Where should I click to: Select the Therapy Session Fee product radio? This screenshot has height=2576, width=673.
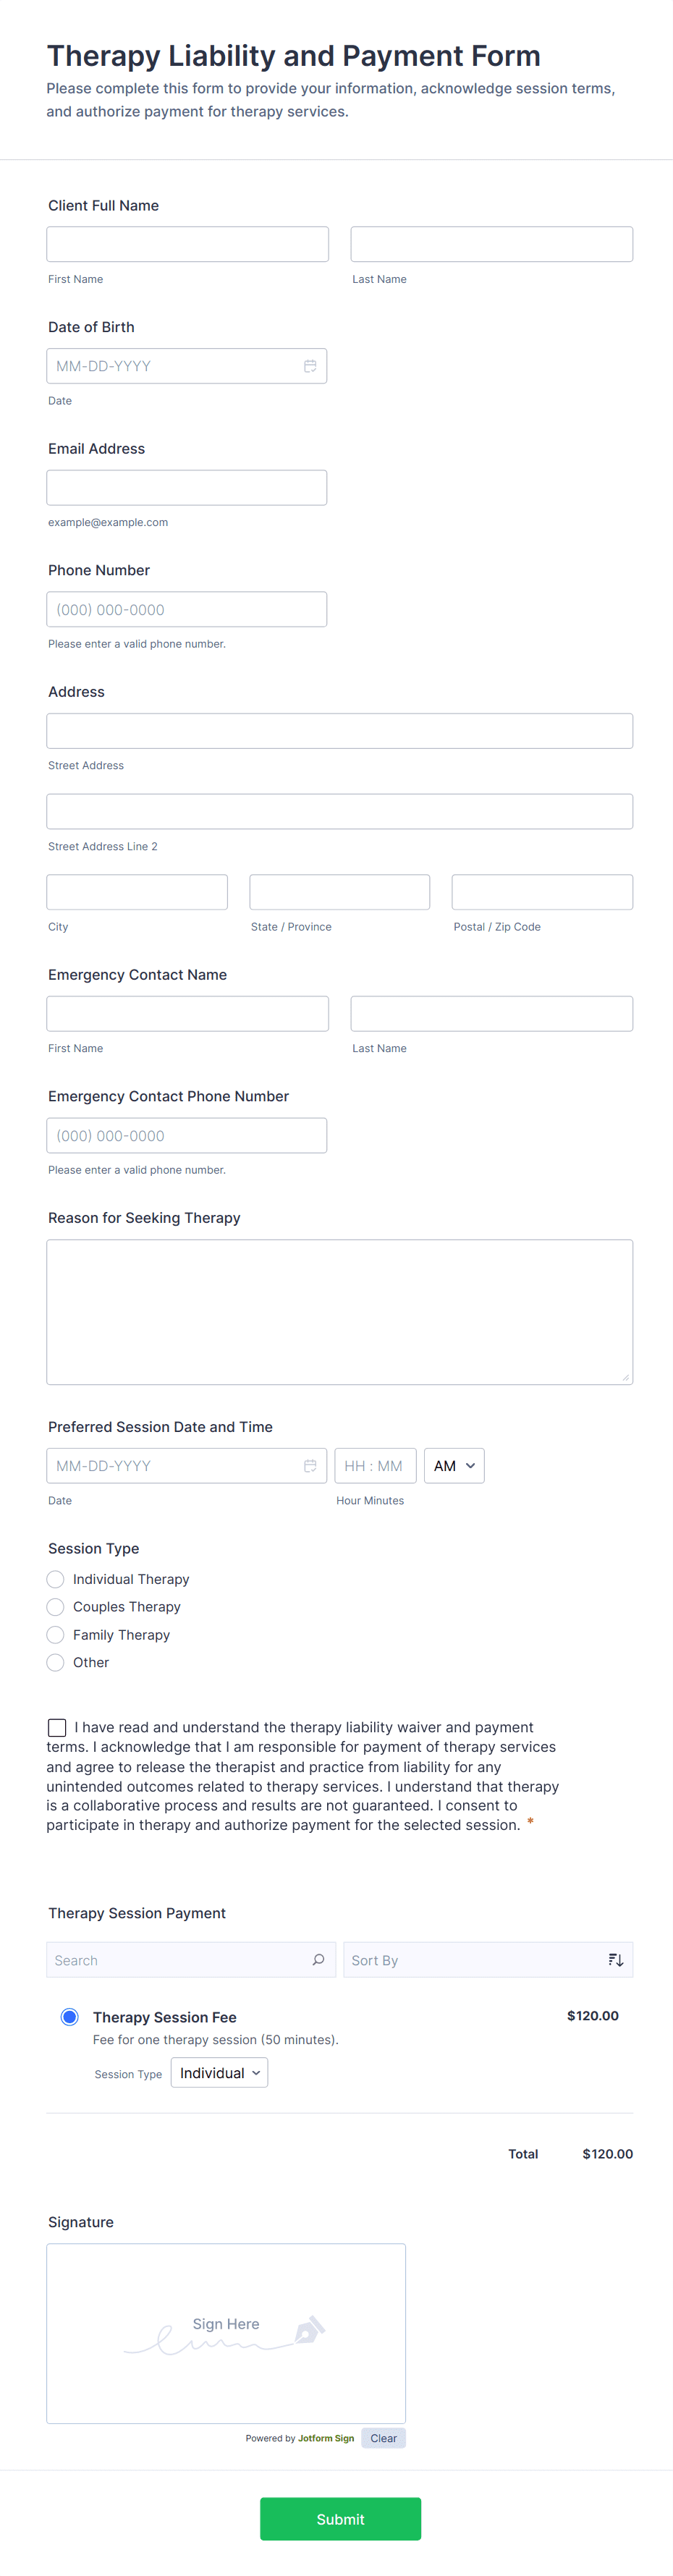(70, 2016)
